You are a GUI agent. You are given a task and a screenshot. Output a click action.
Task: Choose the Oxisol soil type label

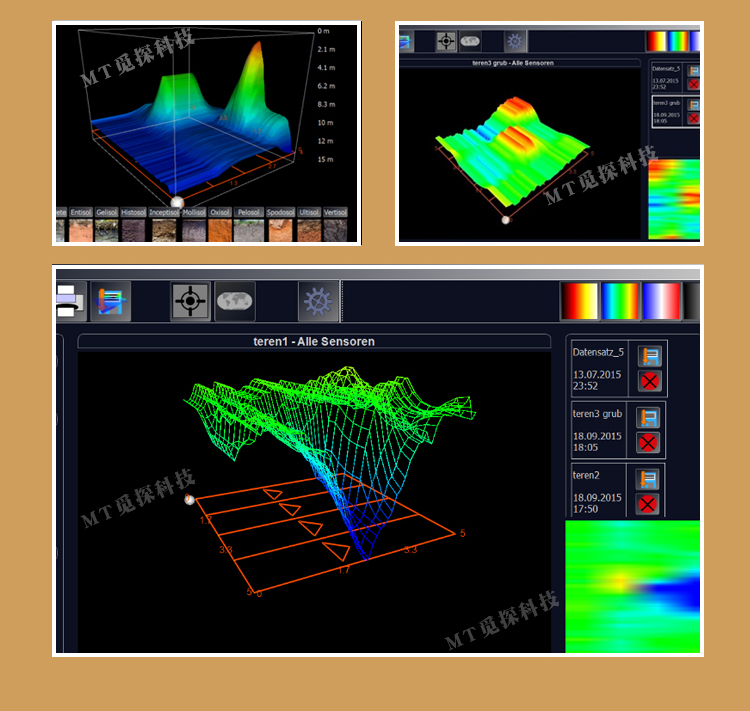click(221, 212)
